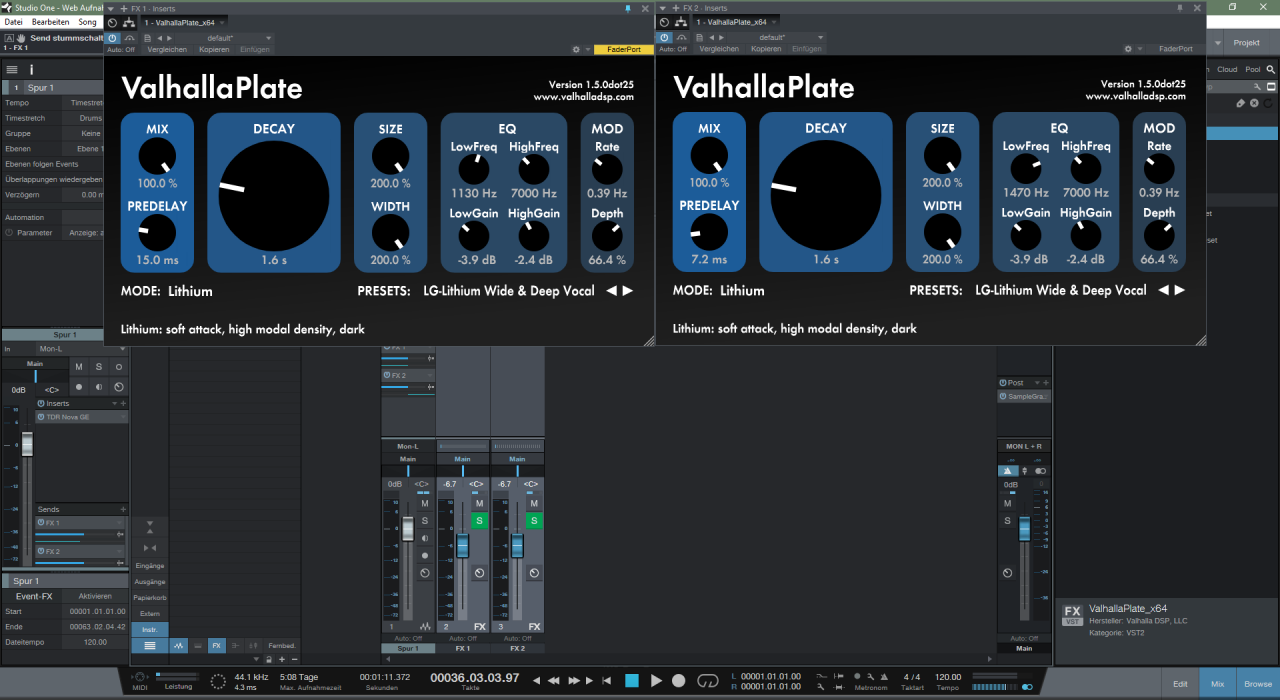Click the Fernbed. button in console
This screenshot has width=1280, height=700.
(x=282, y=646)
